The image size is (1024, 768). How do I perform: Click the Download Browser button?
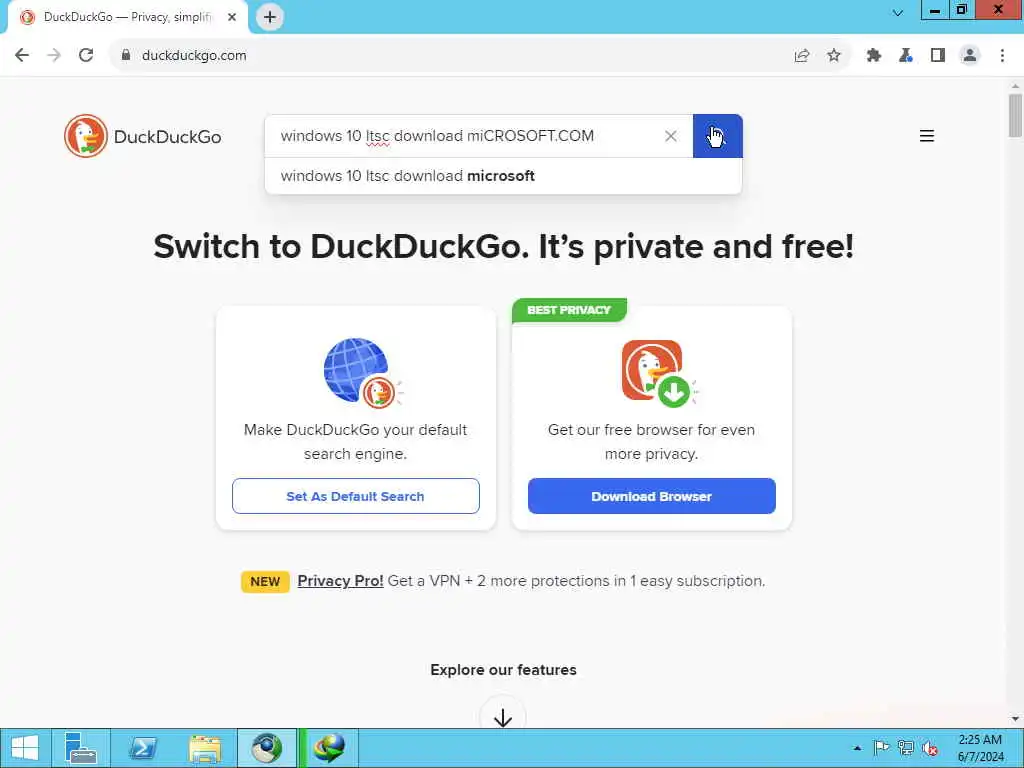coord(652,496)
